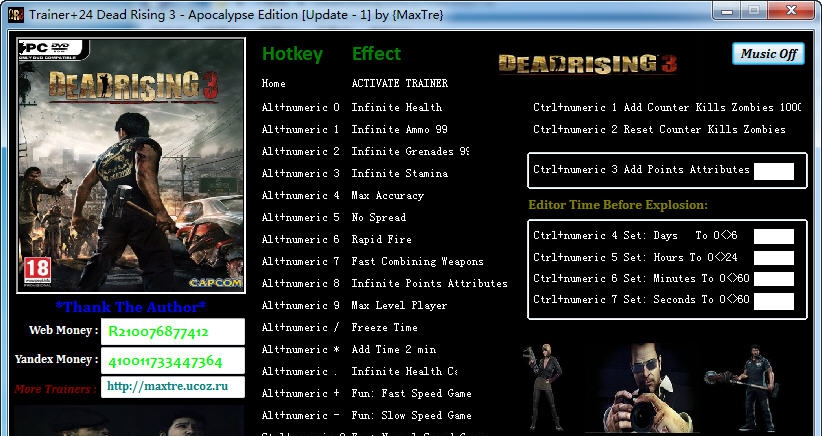Click the 'Max Level Player' label
This screenshot has height=436, width=822.
click(399, 306)
